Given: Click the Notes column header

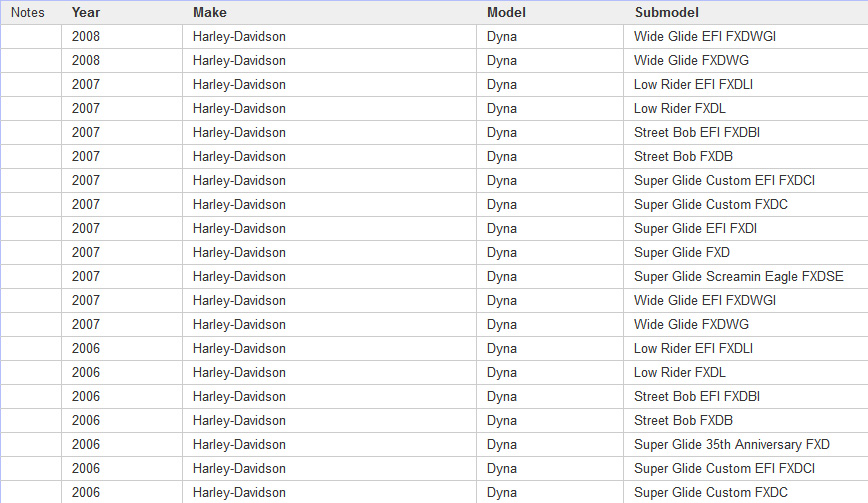Looking at the screenshot, I should coord(28,12).
